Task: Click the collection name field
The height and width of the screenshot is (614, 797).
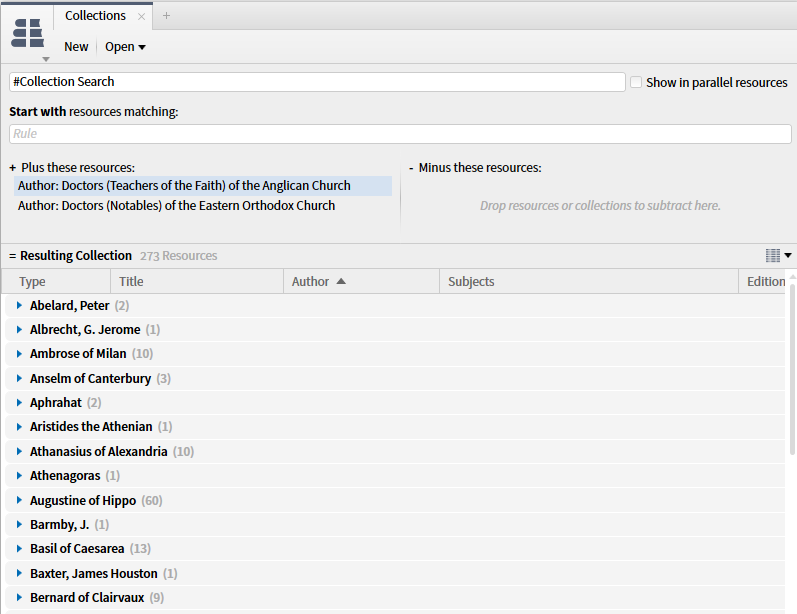Action: point(316,82)
